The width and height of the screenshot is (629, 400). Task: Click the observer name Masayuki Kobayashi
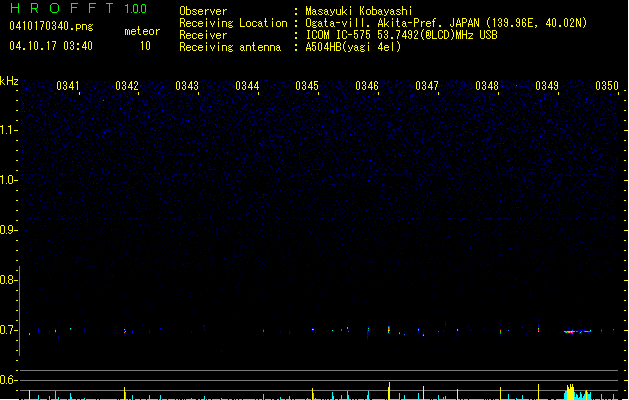click(x=359, y=11)
